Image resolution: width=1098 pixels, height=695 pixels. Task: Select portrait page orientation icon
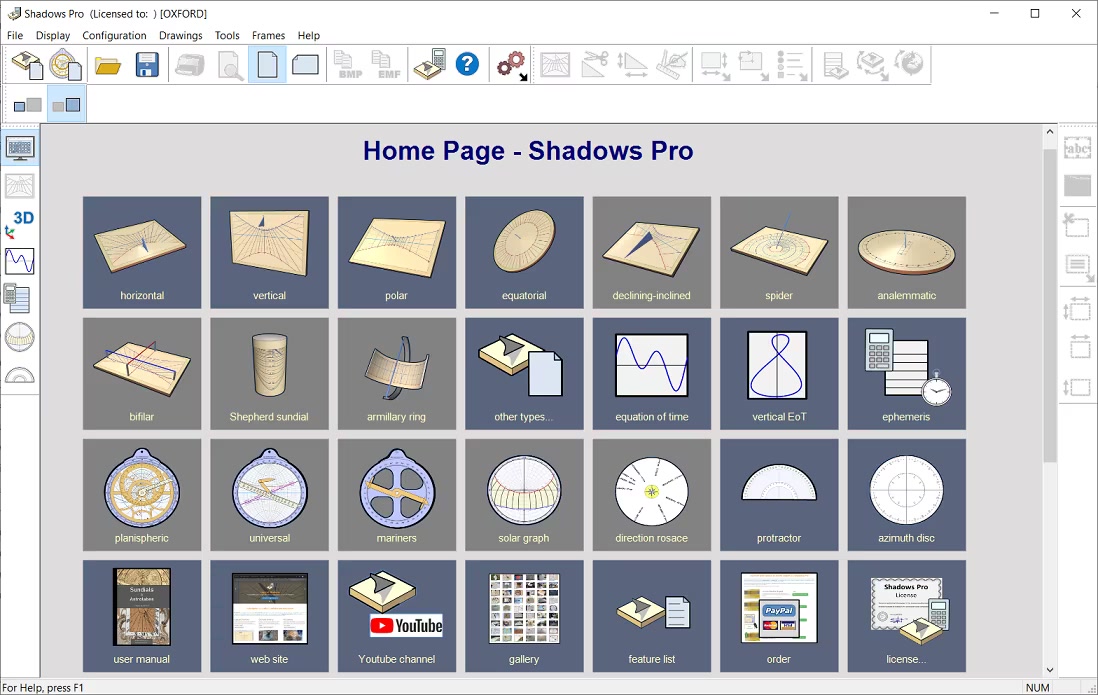267,64
